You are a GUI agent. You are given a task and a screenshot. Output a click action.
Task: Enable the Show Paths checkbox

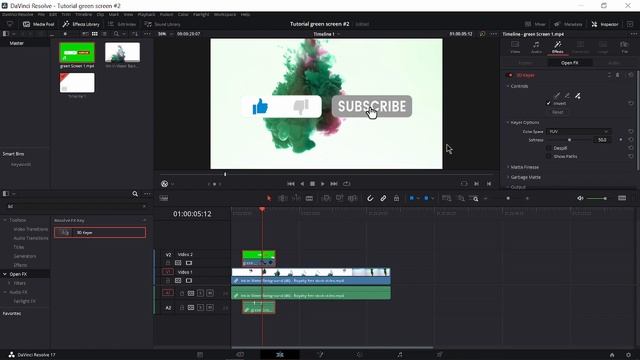549,156
